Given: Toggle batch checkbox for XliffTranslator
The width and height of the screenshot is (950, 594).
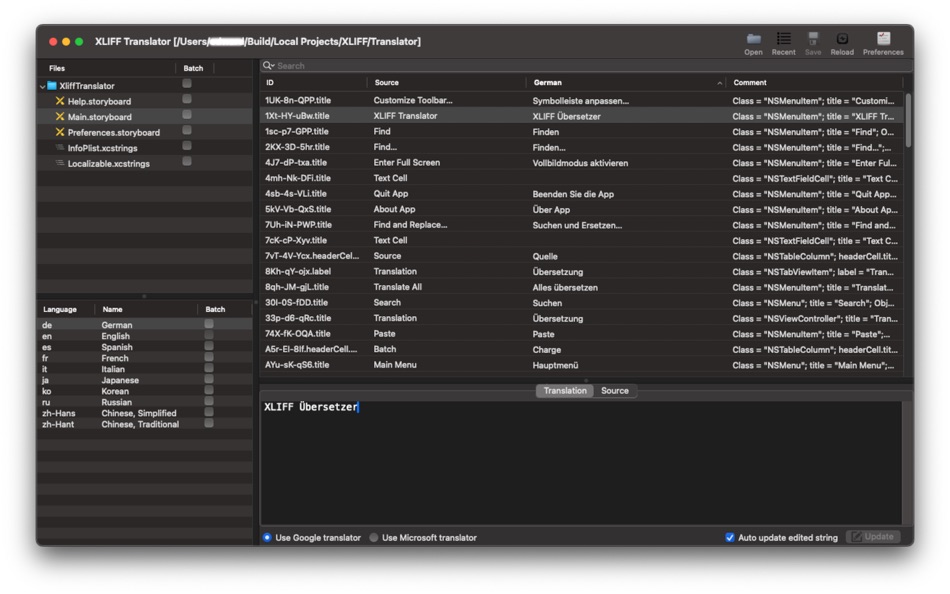Looking at the screenshot, I should (187, 84).
